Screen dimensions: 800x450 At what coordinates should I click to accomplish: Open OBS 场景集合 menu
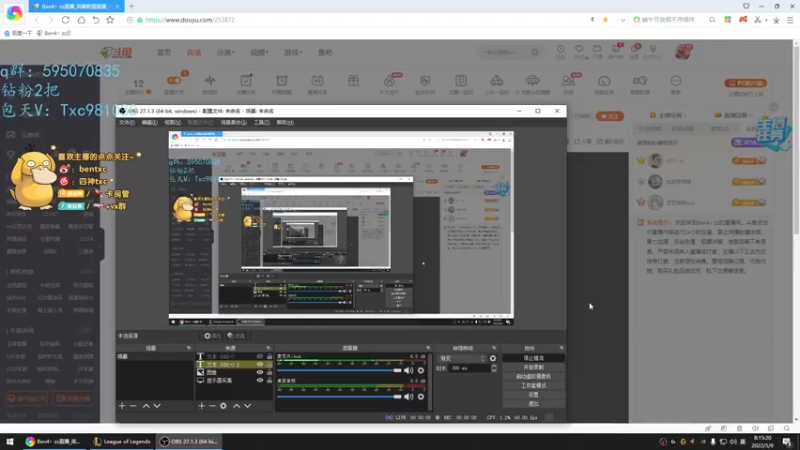point(233,122)
